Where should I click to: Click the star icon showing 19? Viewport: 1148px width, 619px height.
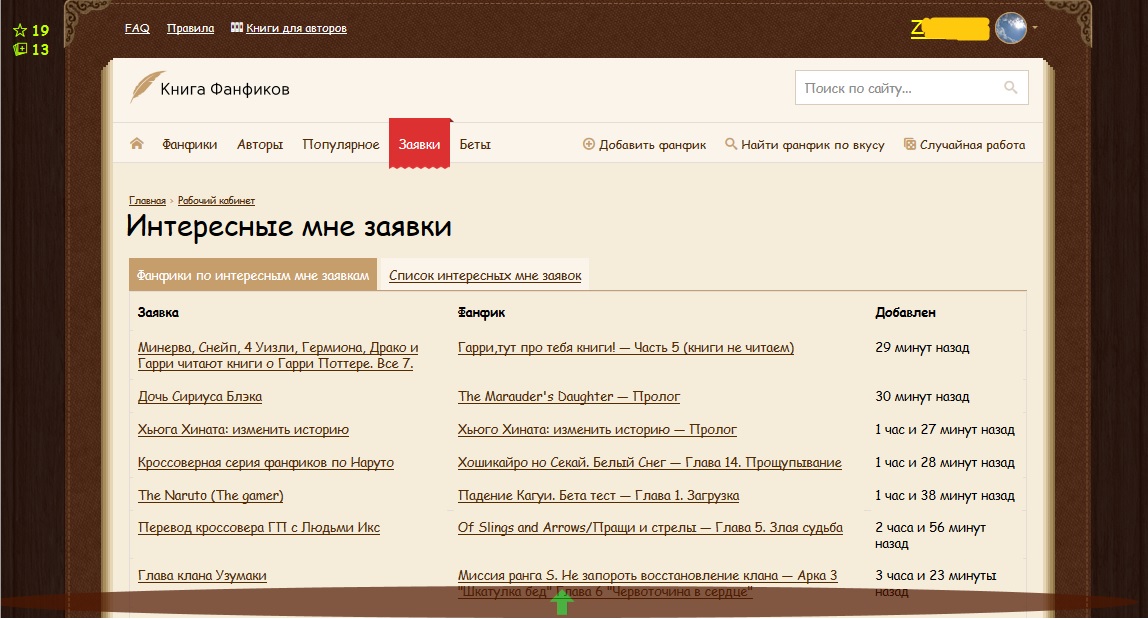coord(19,31)
